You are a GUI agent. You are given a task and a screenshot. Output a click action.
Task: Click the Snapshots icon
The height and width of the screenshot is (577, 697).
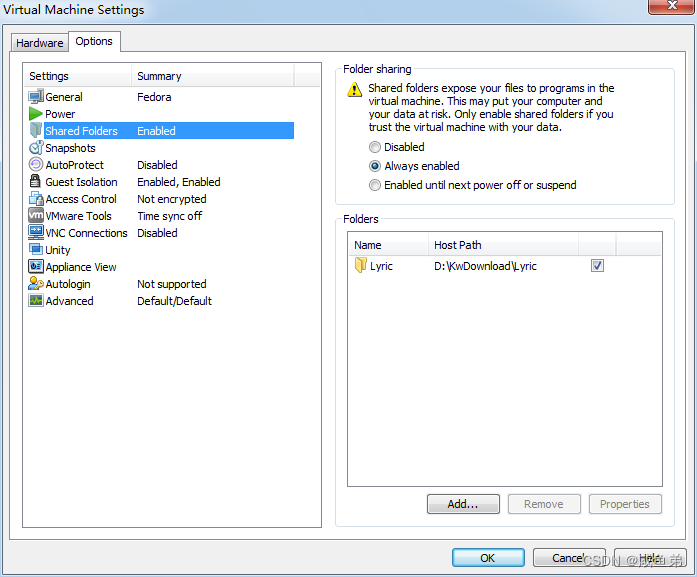(x=36, y=148)
